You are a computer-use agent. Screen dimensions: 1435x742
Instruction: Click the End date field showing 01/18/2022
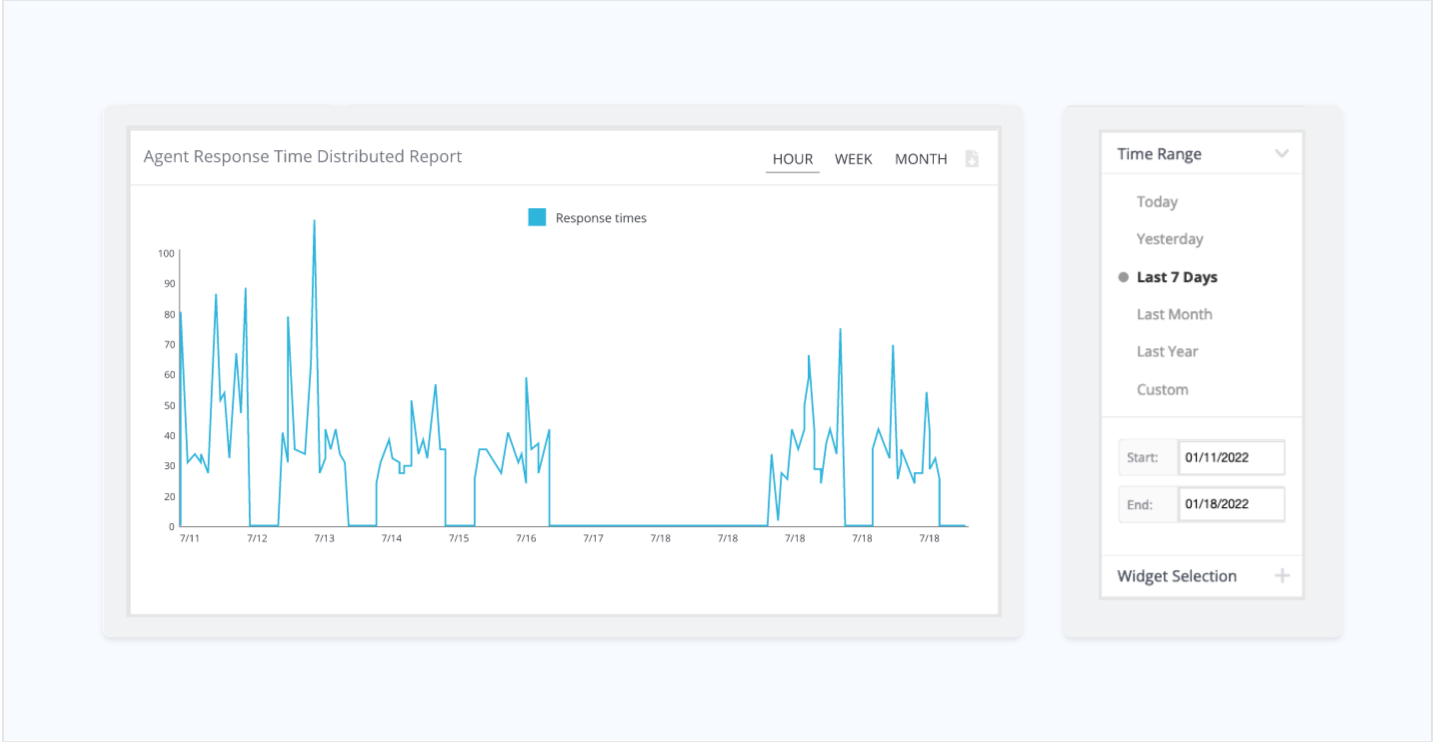(1231, 504)
